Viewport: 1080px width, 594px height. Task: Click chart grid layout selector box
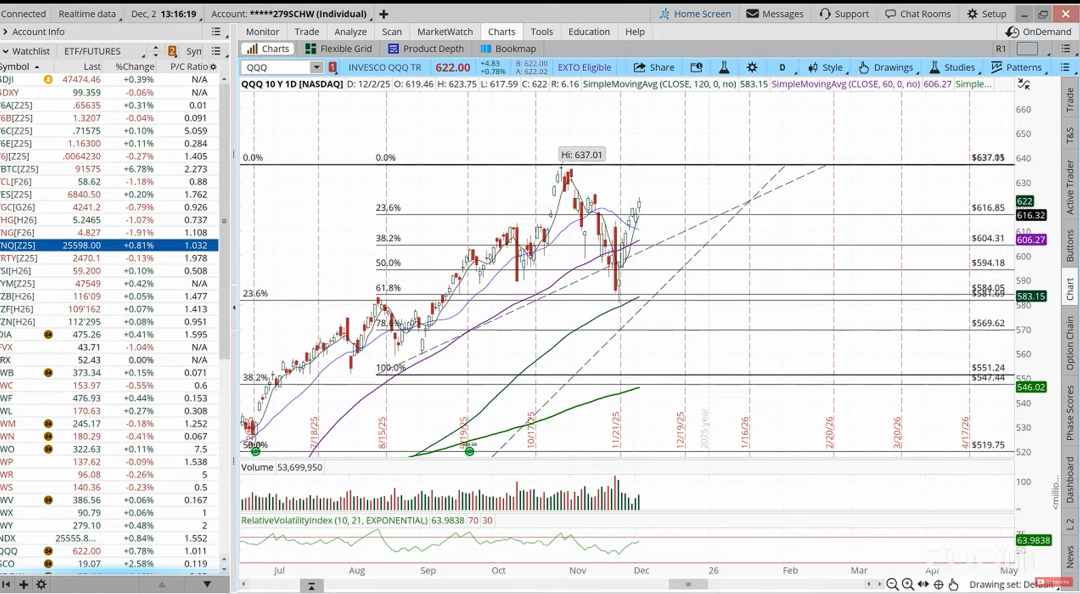(1027, 49)
